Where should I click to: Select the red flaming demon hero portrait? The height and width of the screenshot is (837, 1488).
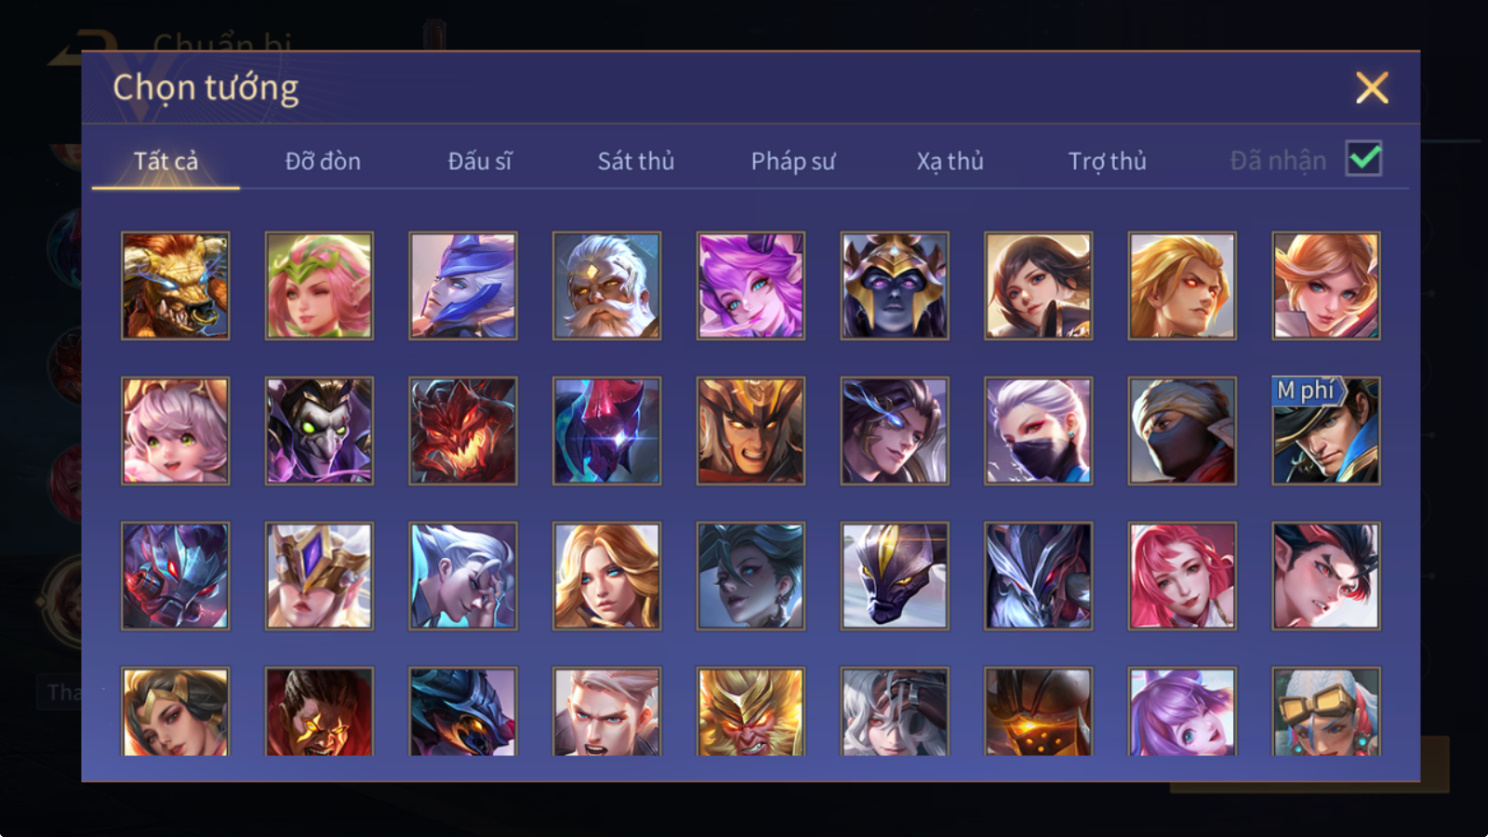click(462, 431)
